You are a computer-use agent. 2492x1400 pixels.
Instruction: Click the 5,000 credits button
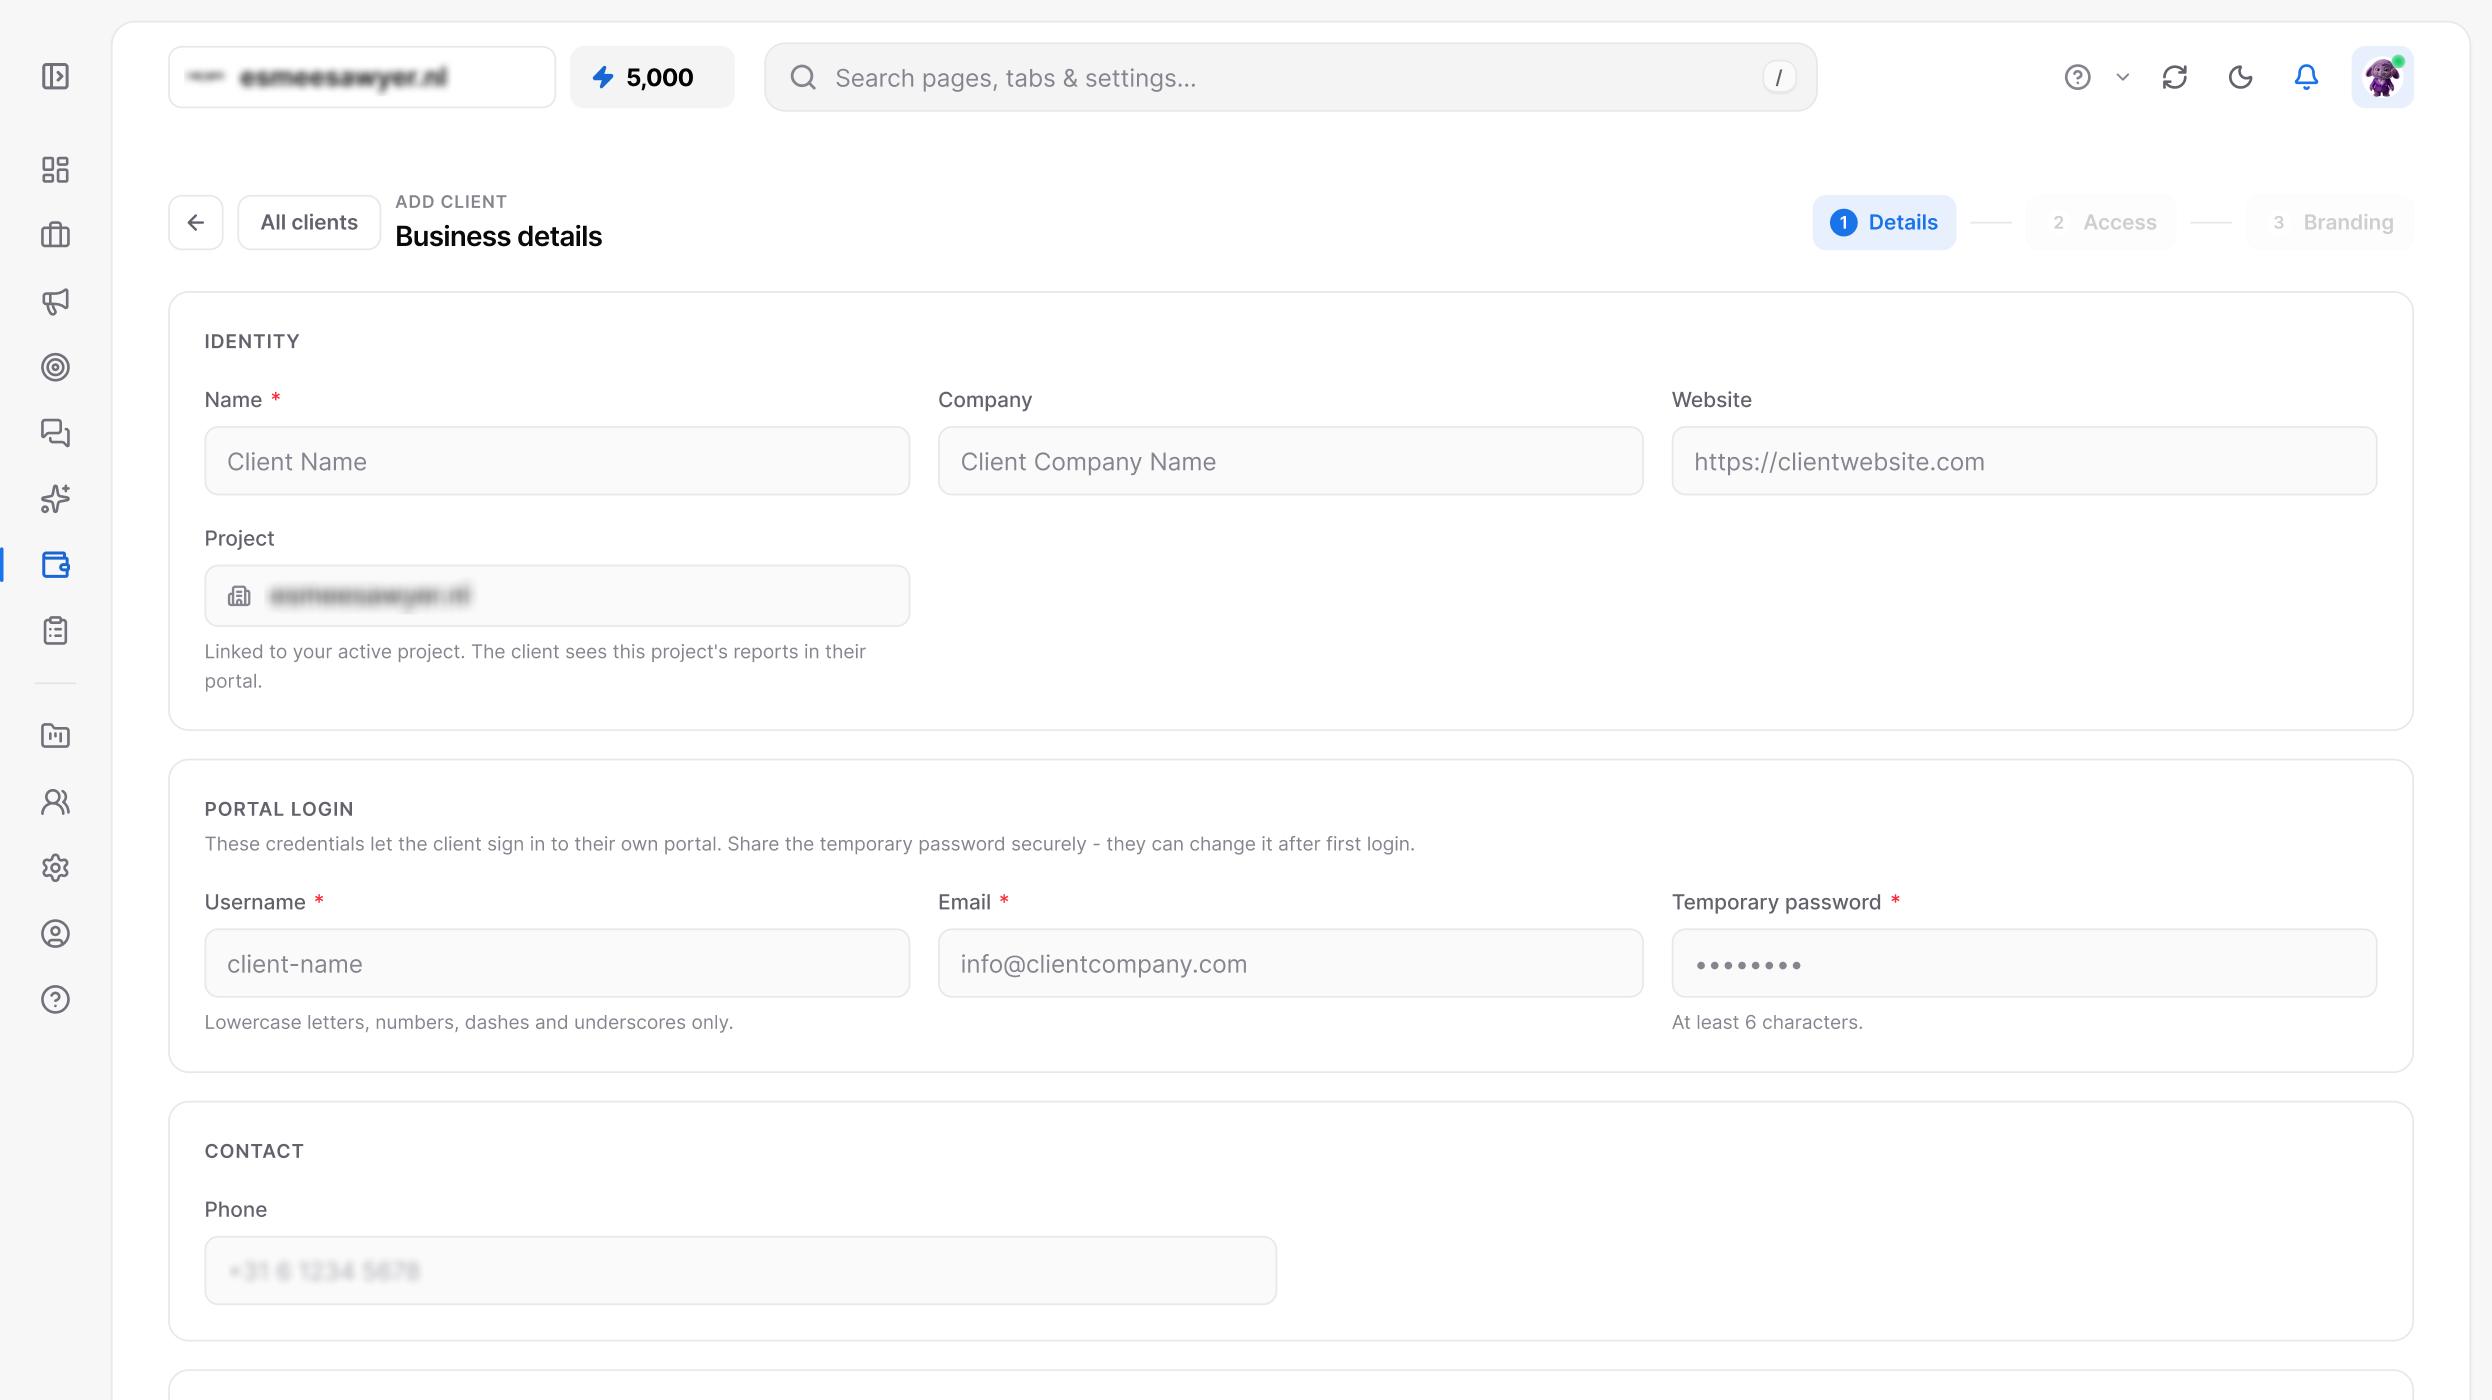tap(652, 77)
